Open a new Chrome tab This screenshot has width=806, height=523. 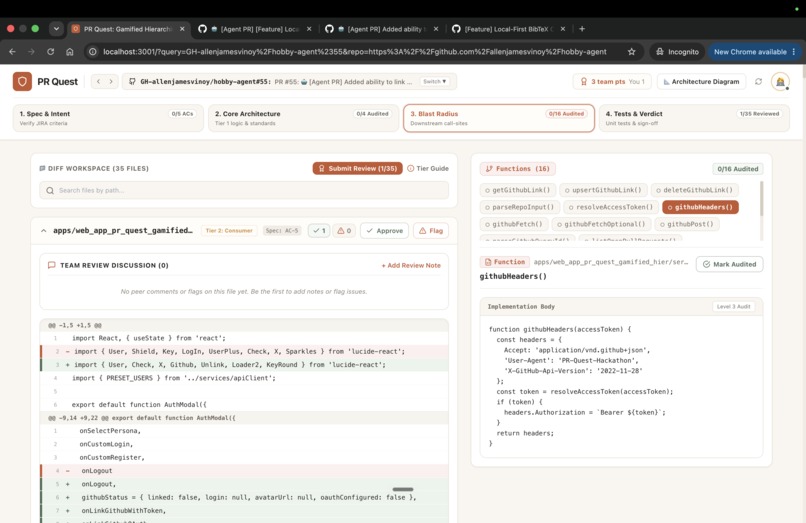coord(582,29)
